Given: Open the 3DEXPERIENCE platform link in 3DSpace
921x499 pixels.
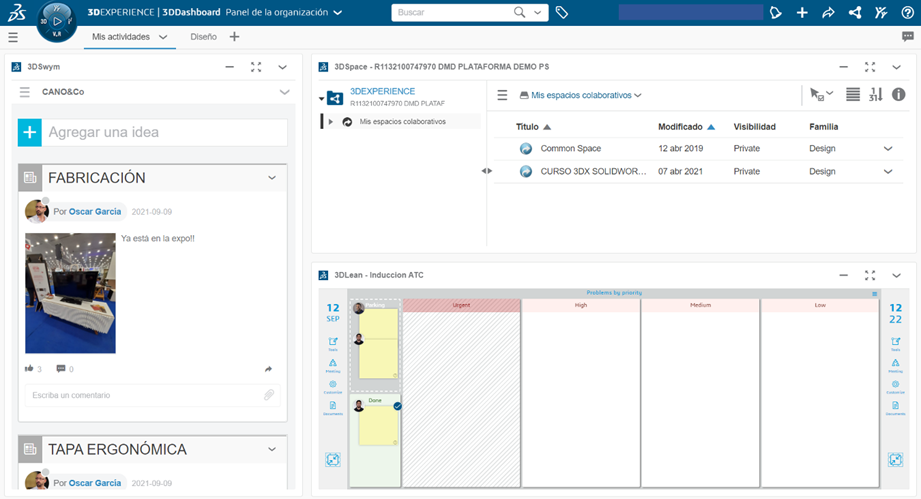Looking at the screenshot, I should pyautogui.click(x=382, y=91).
